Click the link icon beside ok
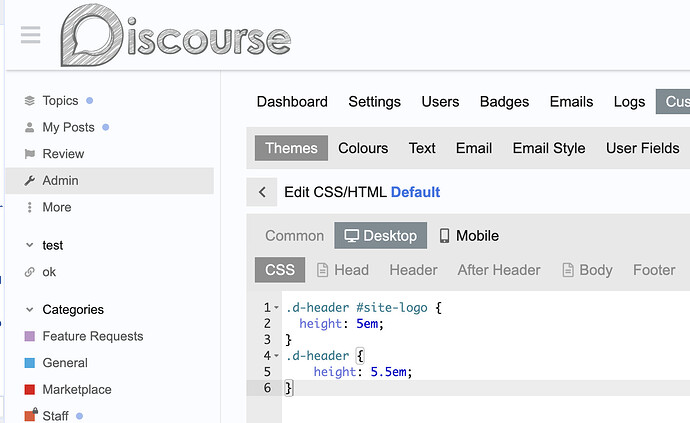The image size is (690, 423). pyautogui.click(x=29, y=272)
